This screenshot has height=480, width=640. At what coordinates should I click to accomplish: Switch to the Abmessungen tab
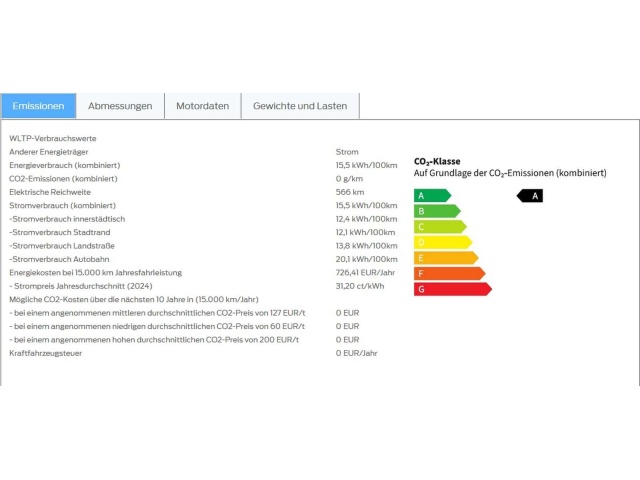click(x=120, y=106)
